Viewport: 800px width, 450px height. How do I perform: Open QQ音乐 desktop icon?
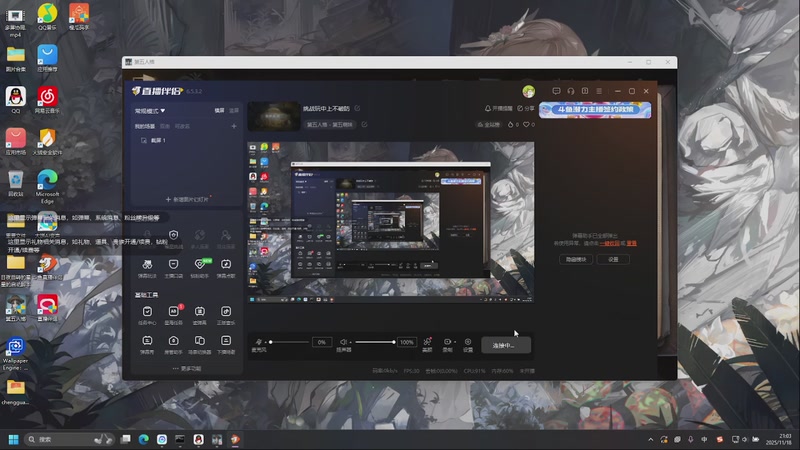47,17
